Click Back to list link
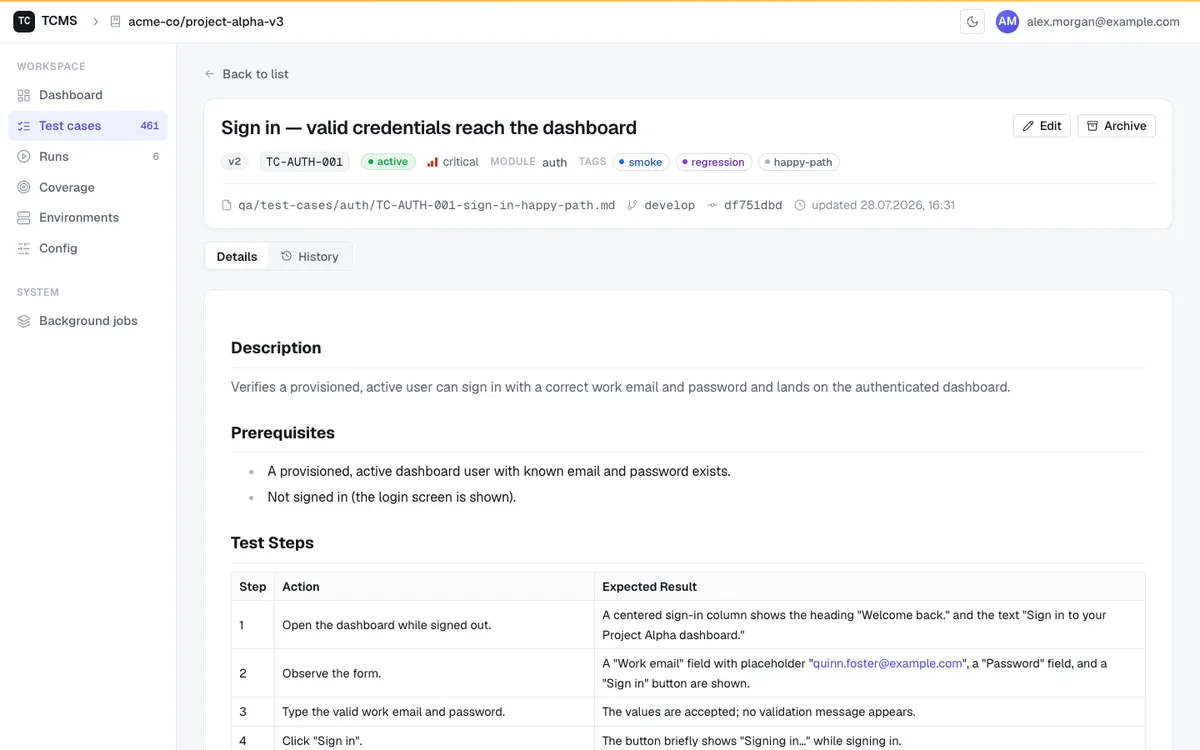 pos(246,74)
